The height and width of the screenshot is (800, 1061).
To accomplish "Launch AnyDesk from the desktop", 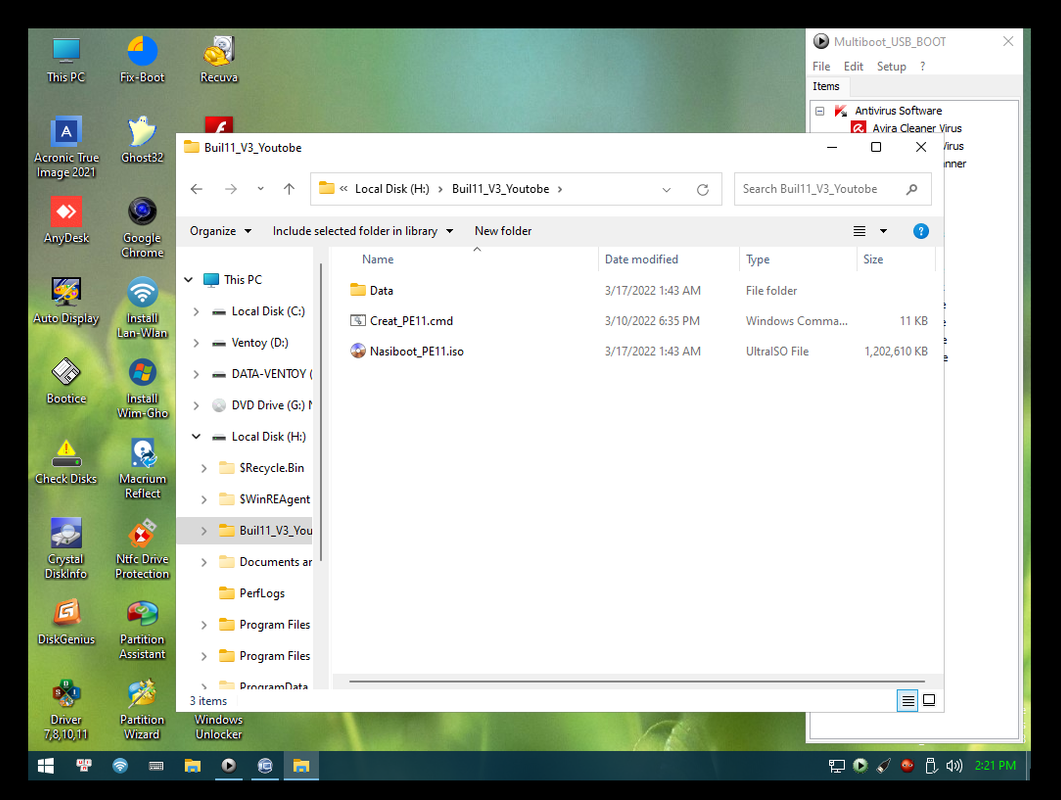I will click(66, 221).
